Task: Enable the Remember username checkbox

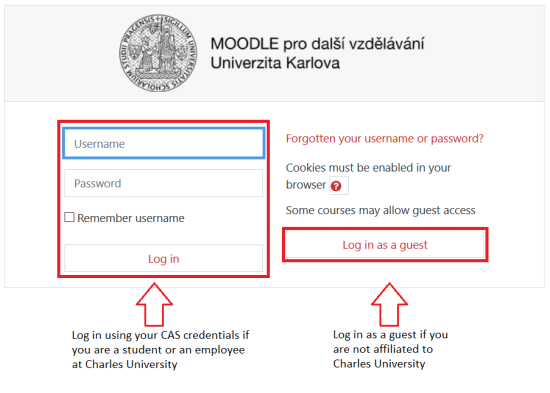Action: [x=69, y=217]
